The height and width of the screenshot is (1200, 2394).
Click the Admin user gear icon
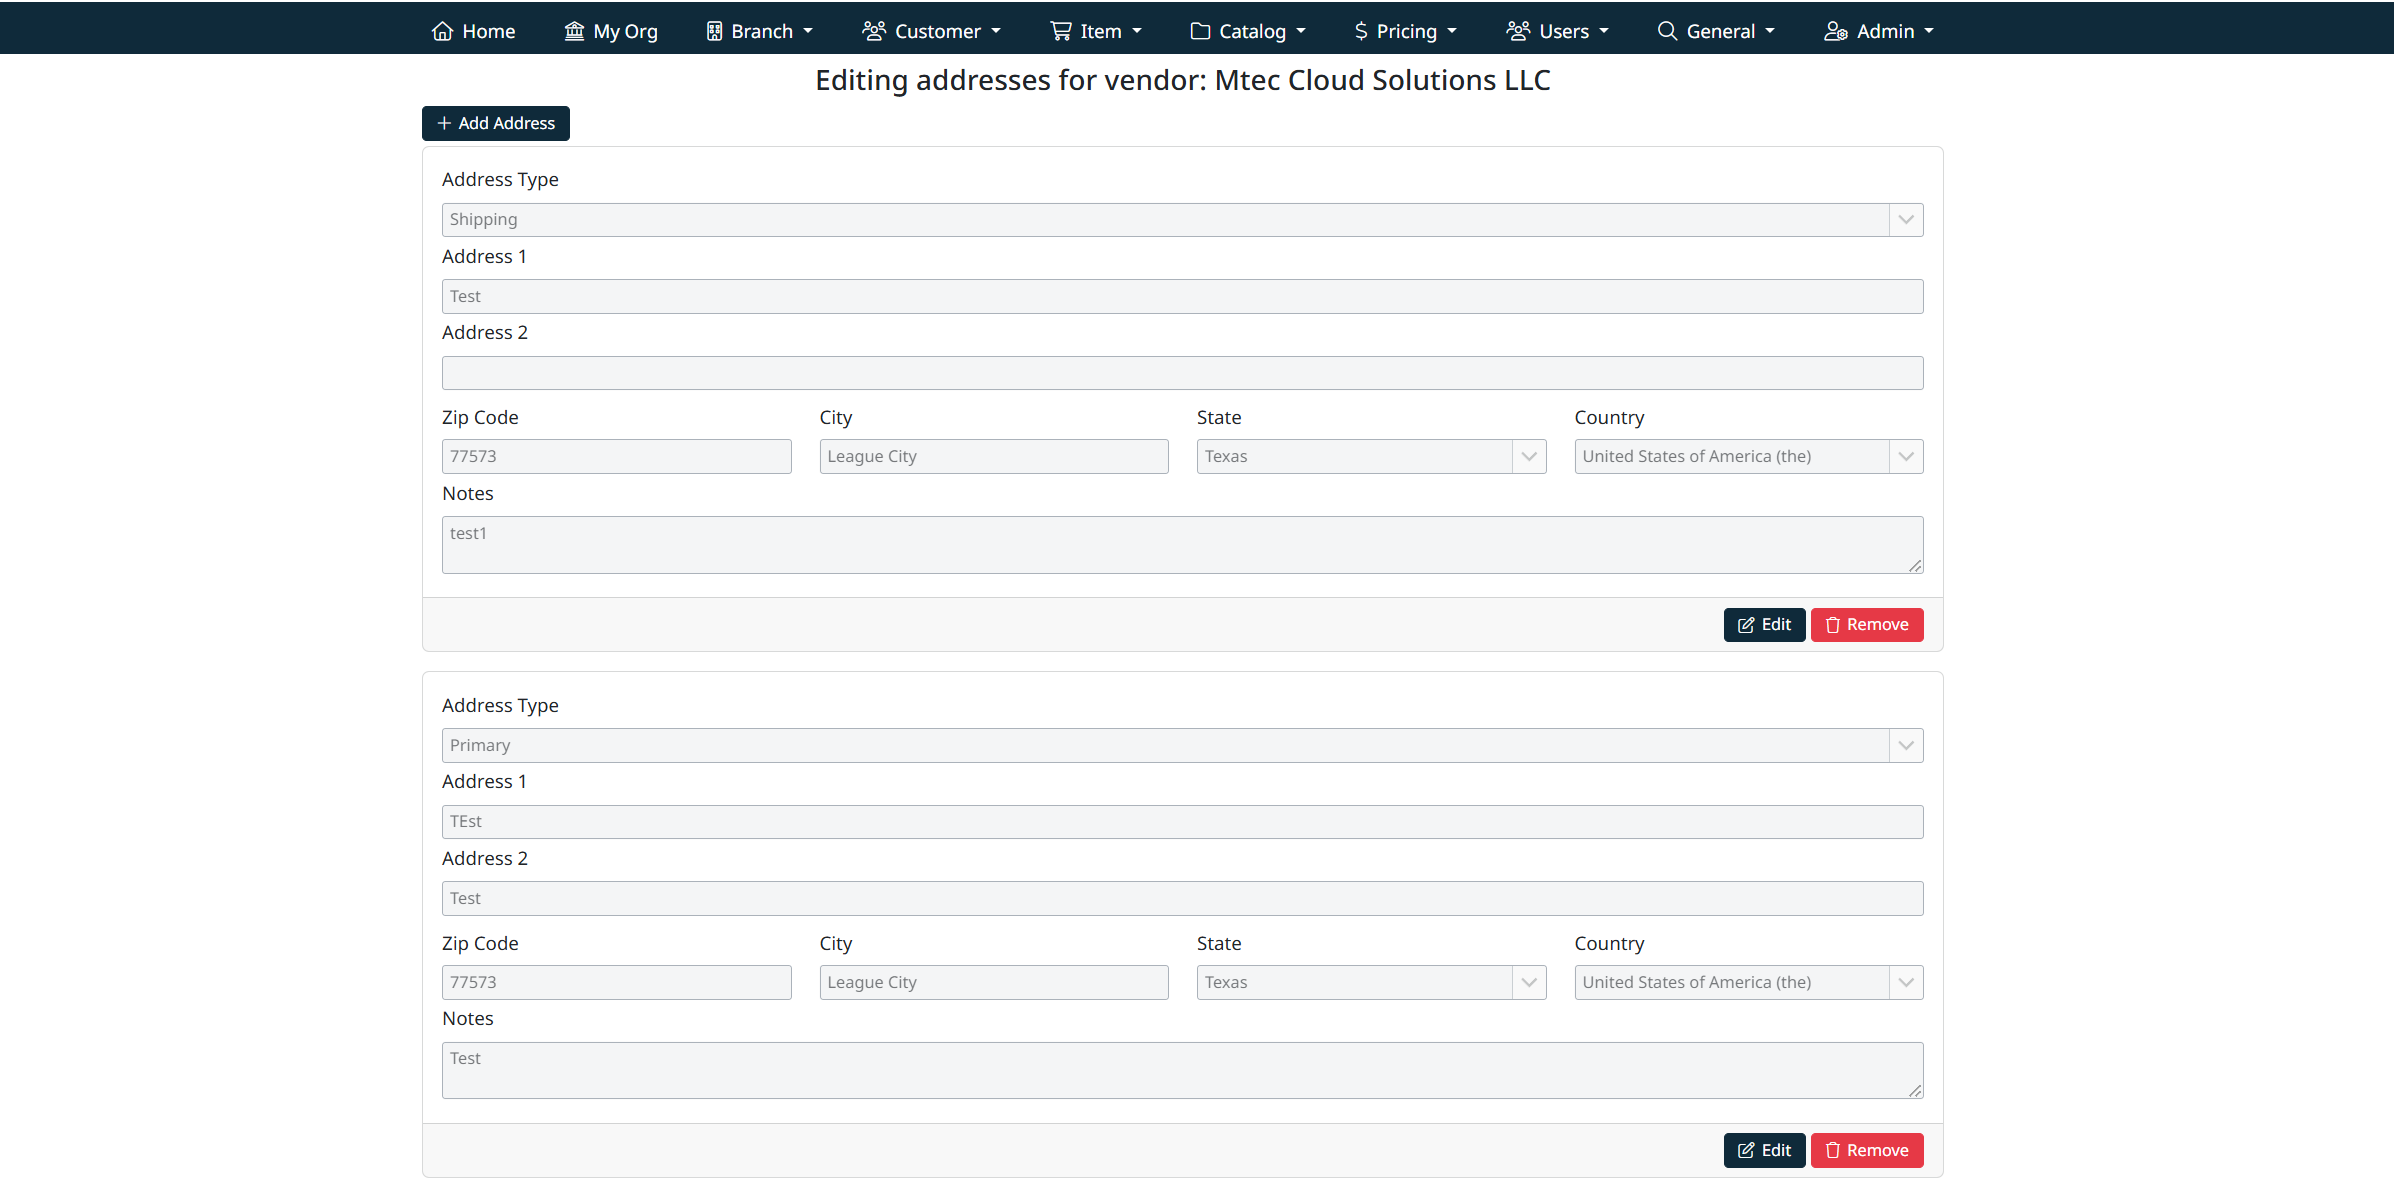[1835, 31]
